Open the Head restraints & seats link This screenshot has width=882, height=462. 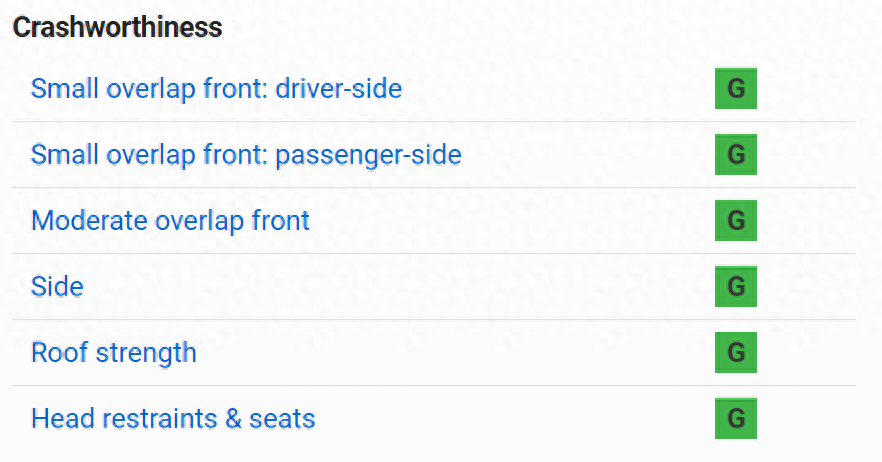click(x=173, y=418)
